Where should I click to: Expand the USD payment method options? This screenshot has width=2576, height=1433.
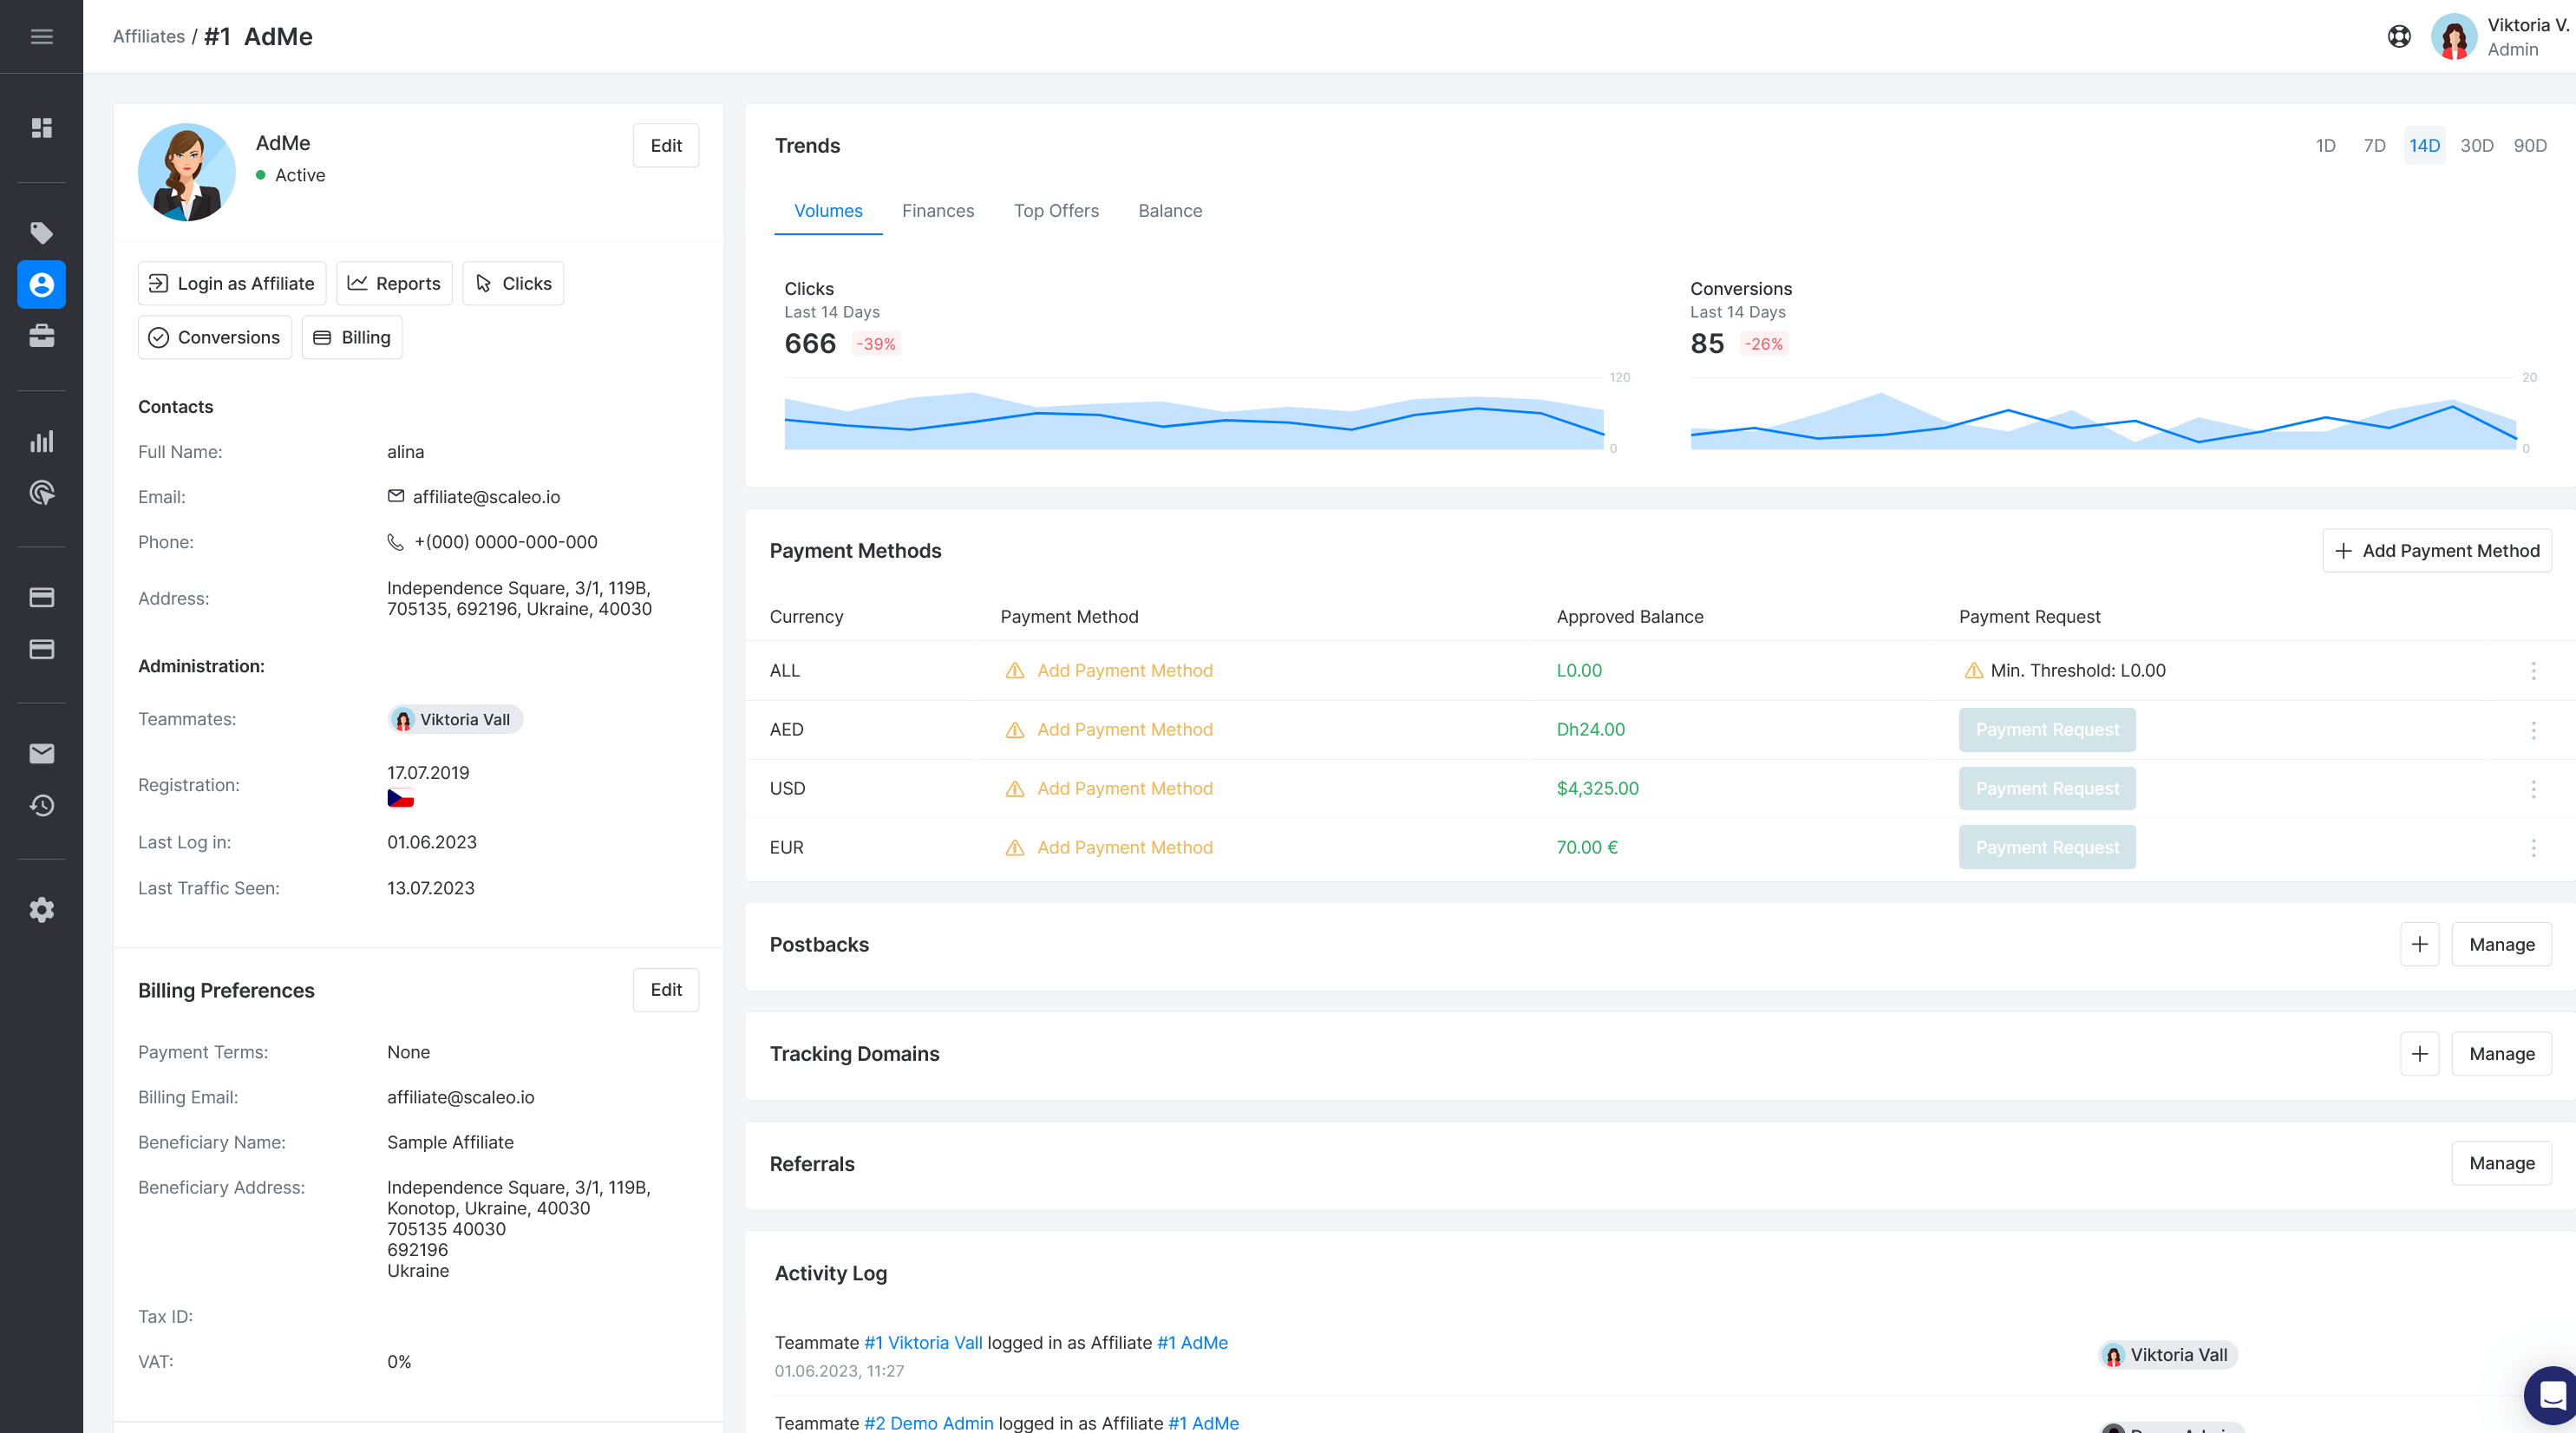tap(2534, 788)
